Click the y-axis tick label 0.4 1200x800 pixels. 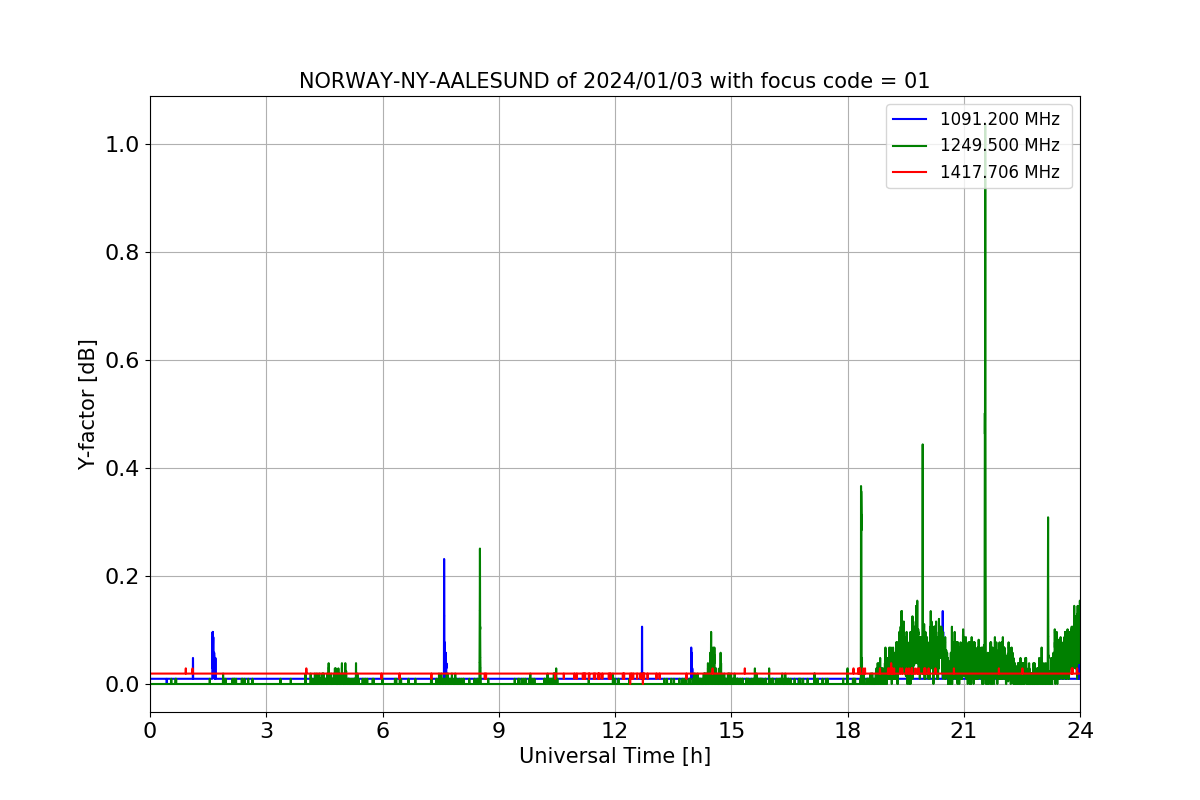pos(122,468)
